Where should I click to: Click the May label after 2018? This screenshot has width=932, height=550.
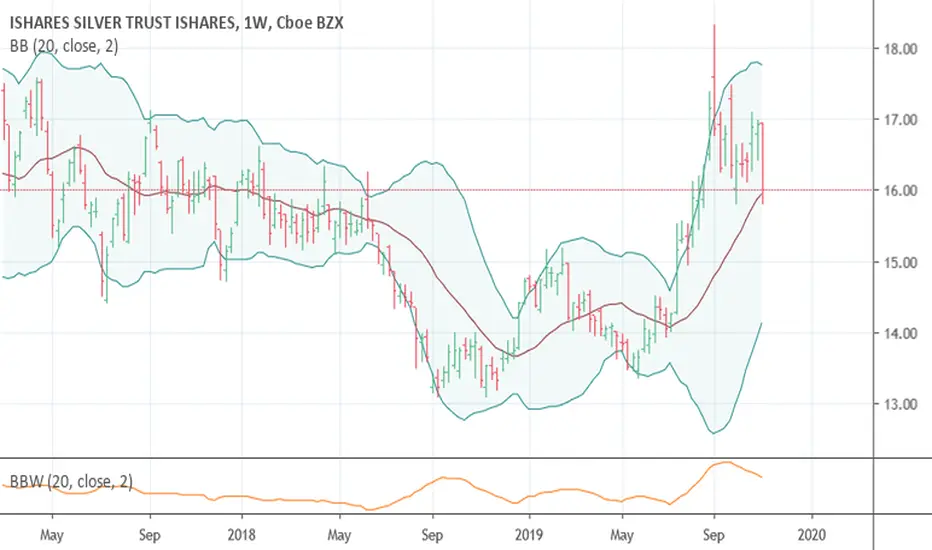pos(339,535)
